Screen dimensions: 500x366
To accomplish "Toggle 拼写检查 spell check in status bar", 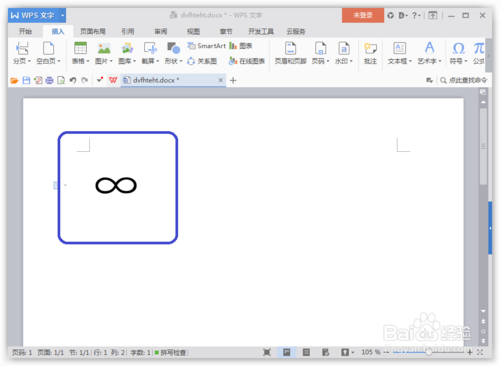I will click(x=170, y=353).
